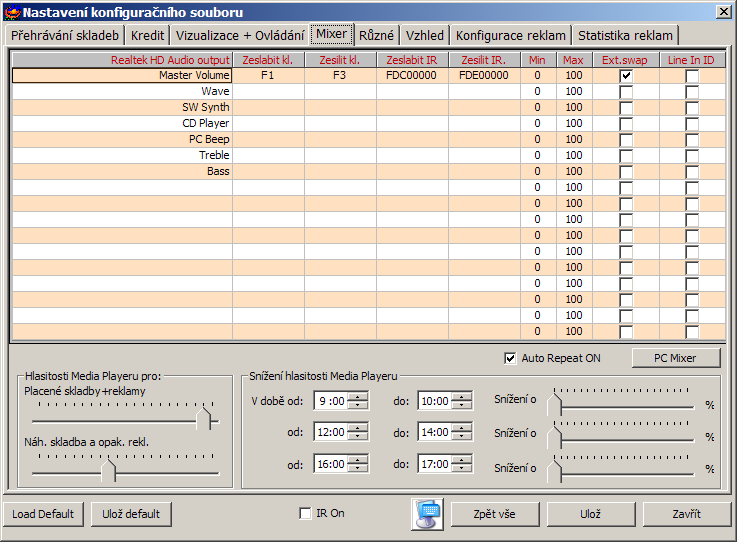Uncheck Ext.swap for Master Volume
This screenshot has width=737, height=542.
point(626,76)
